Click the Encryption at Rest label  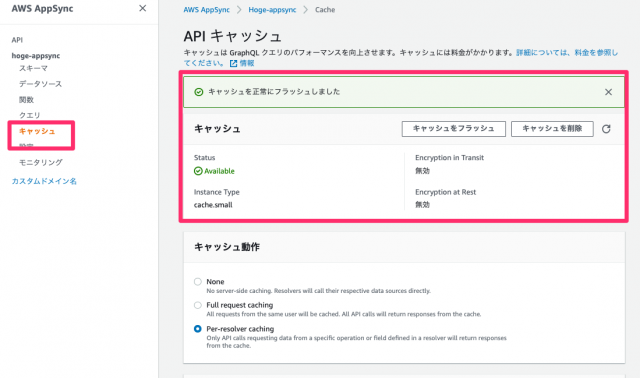(446, 192)
